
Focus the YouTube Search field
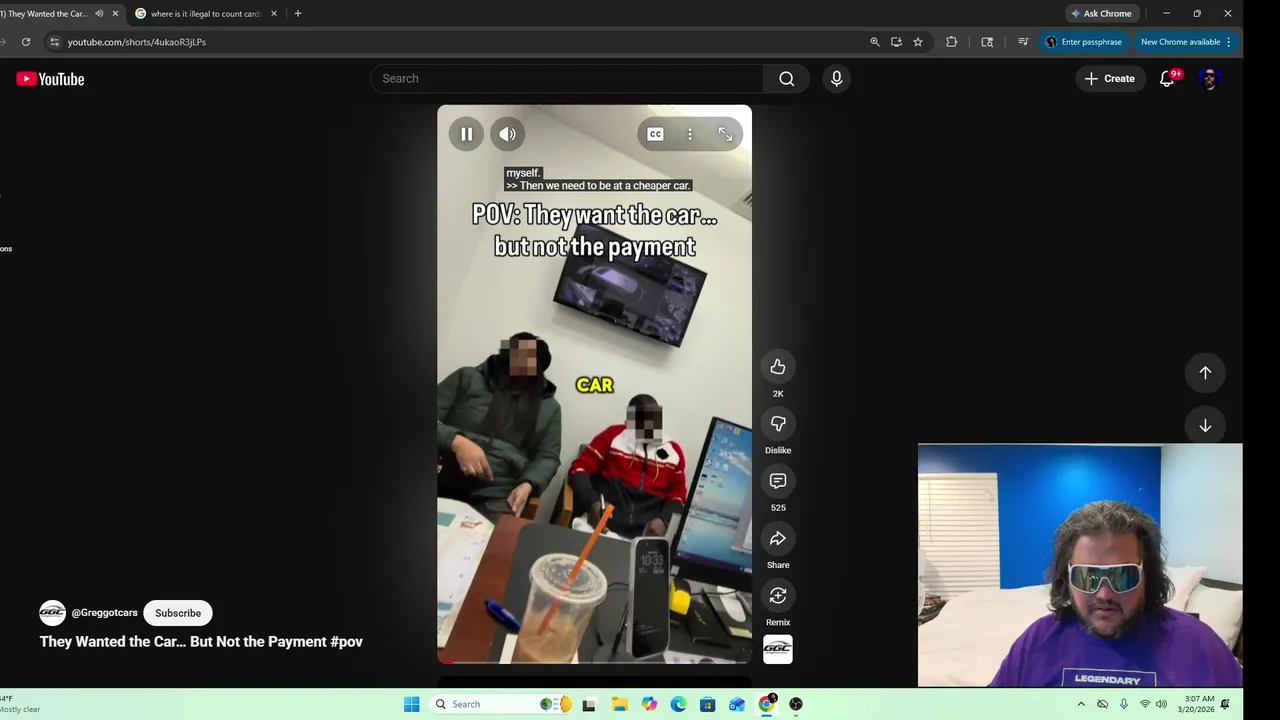click(x=567, y=79)
